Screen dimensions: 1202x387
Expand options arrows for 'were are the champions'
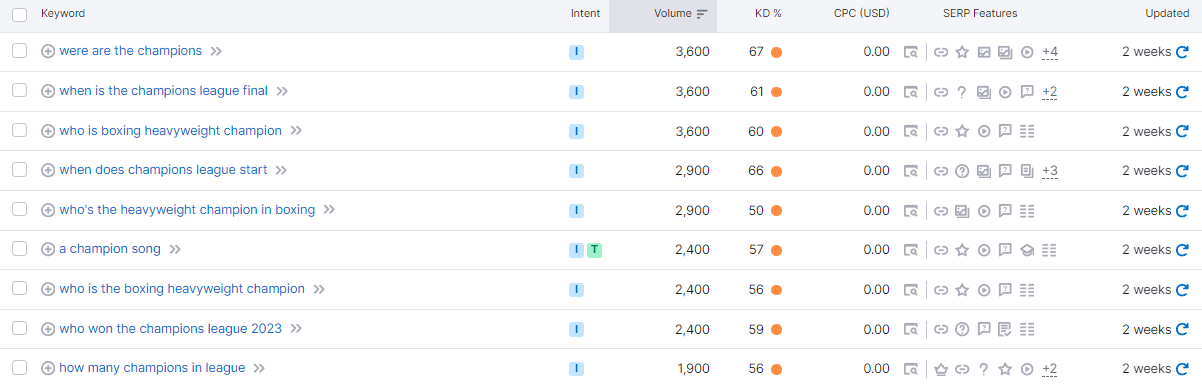[216, 52]
